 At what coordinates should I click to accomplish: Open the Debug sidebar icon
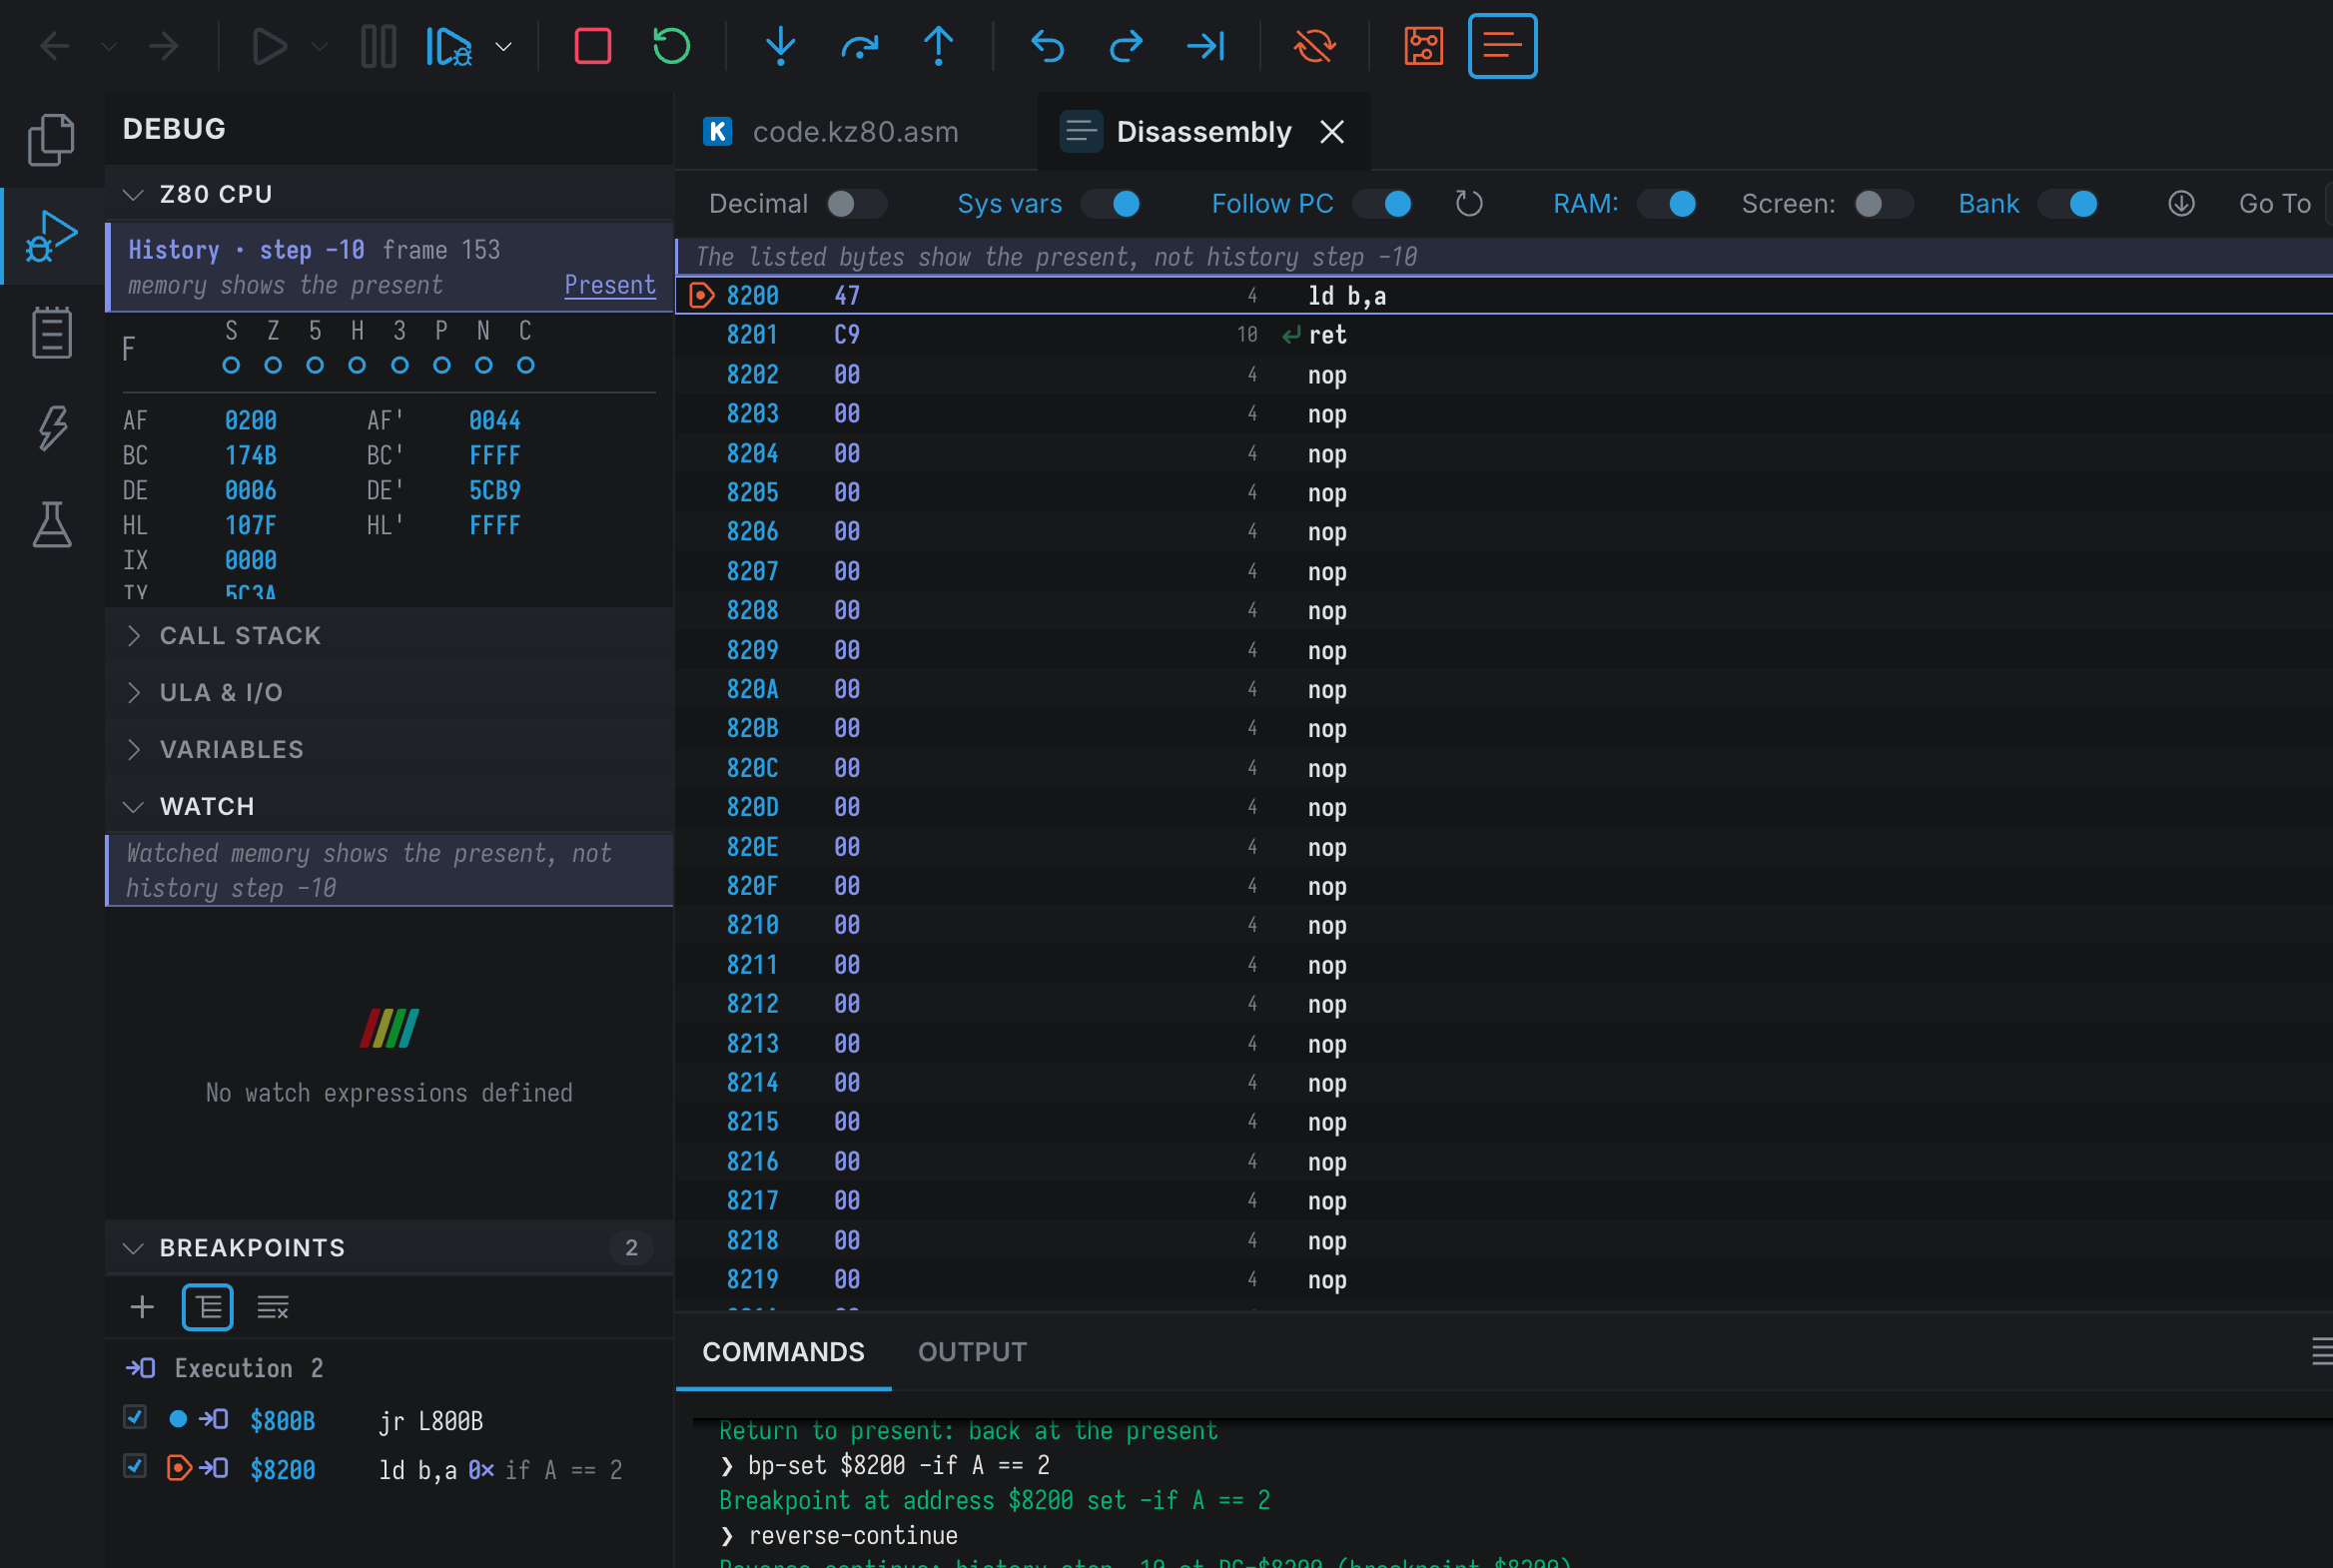(x=51, y=237)
